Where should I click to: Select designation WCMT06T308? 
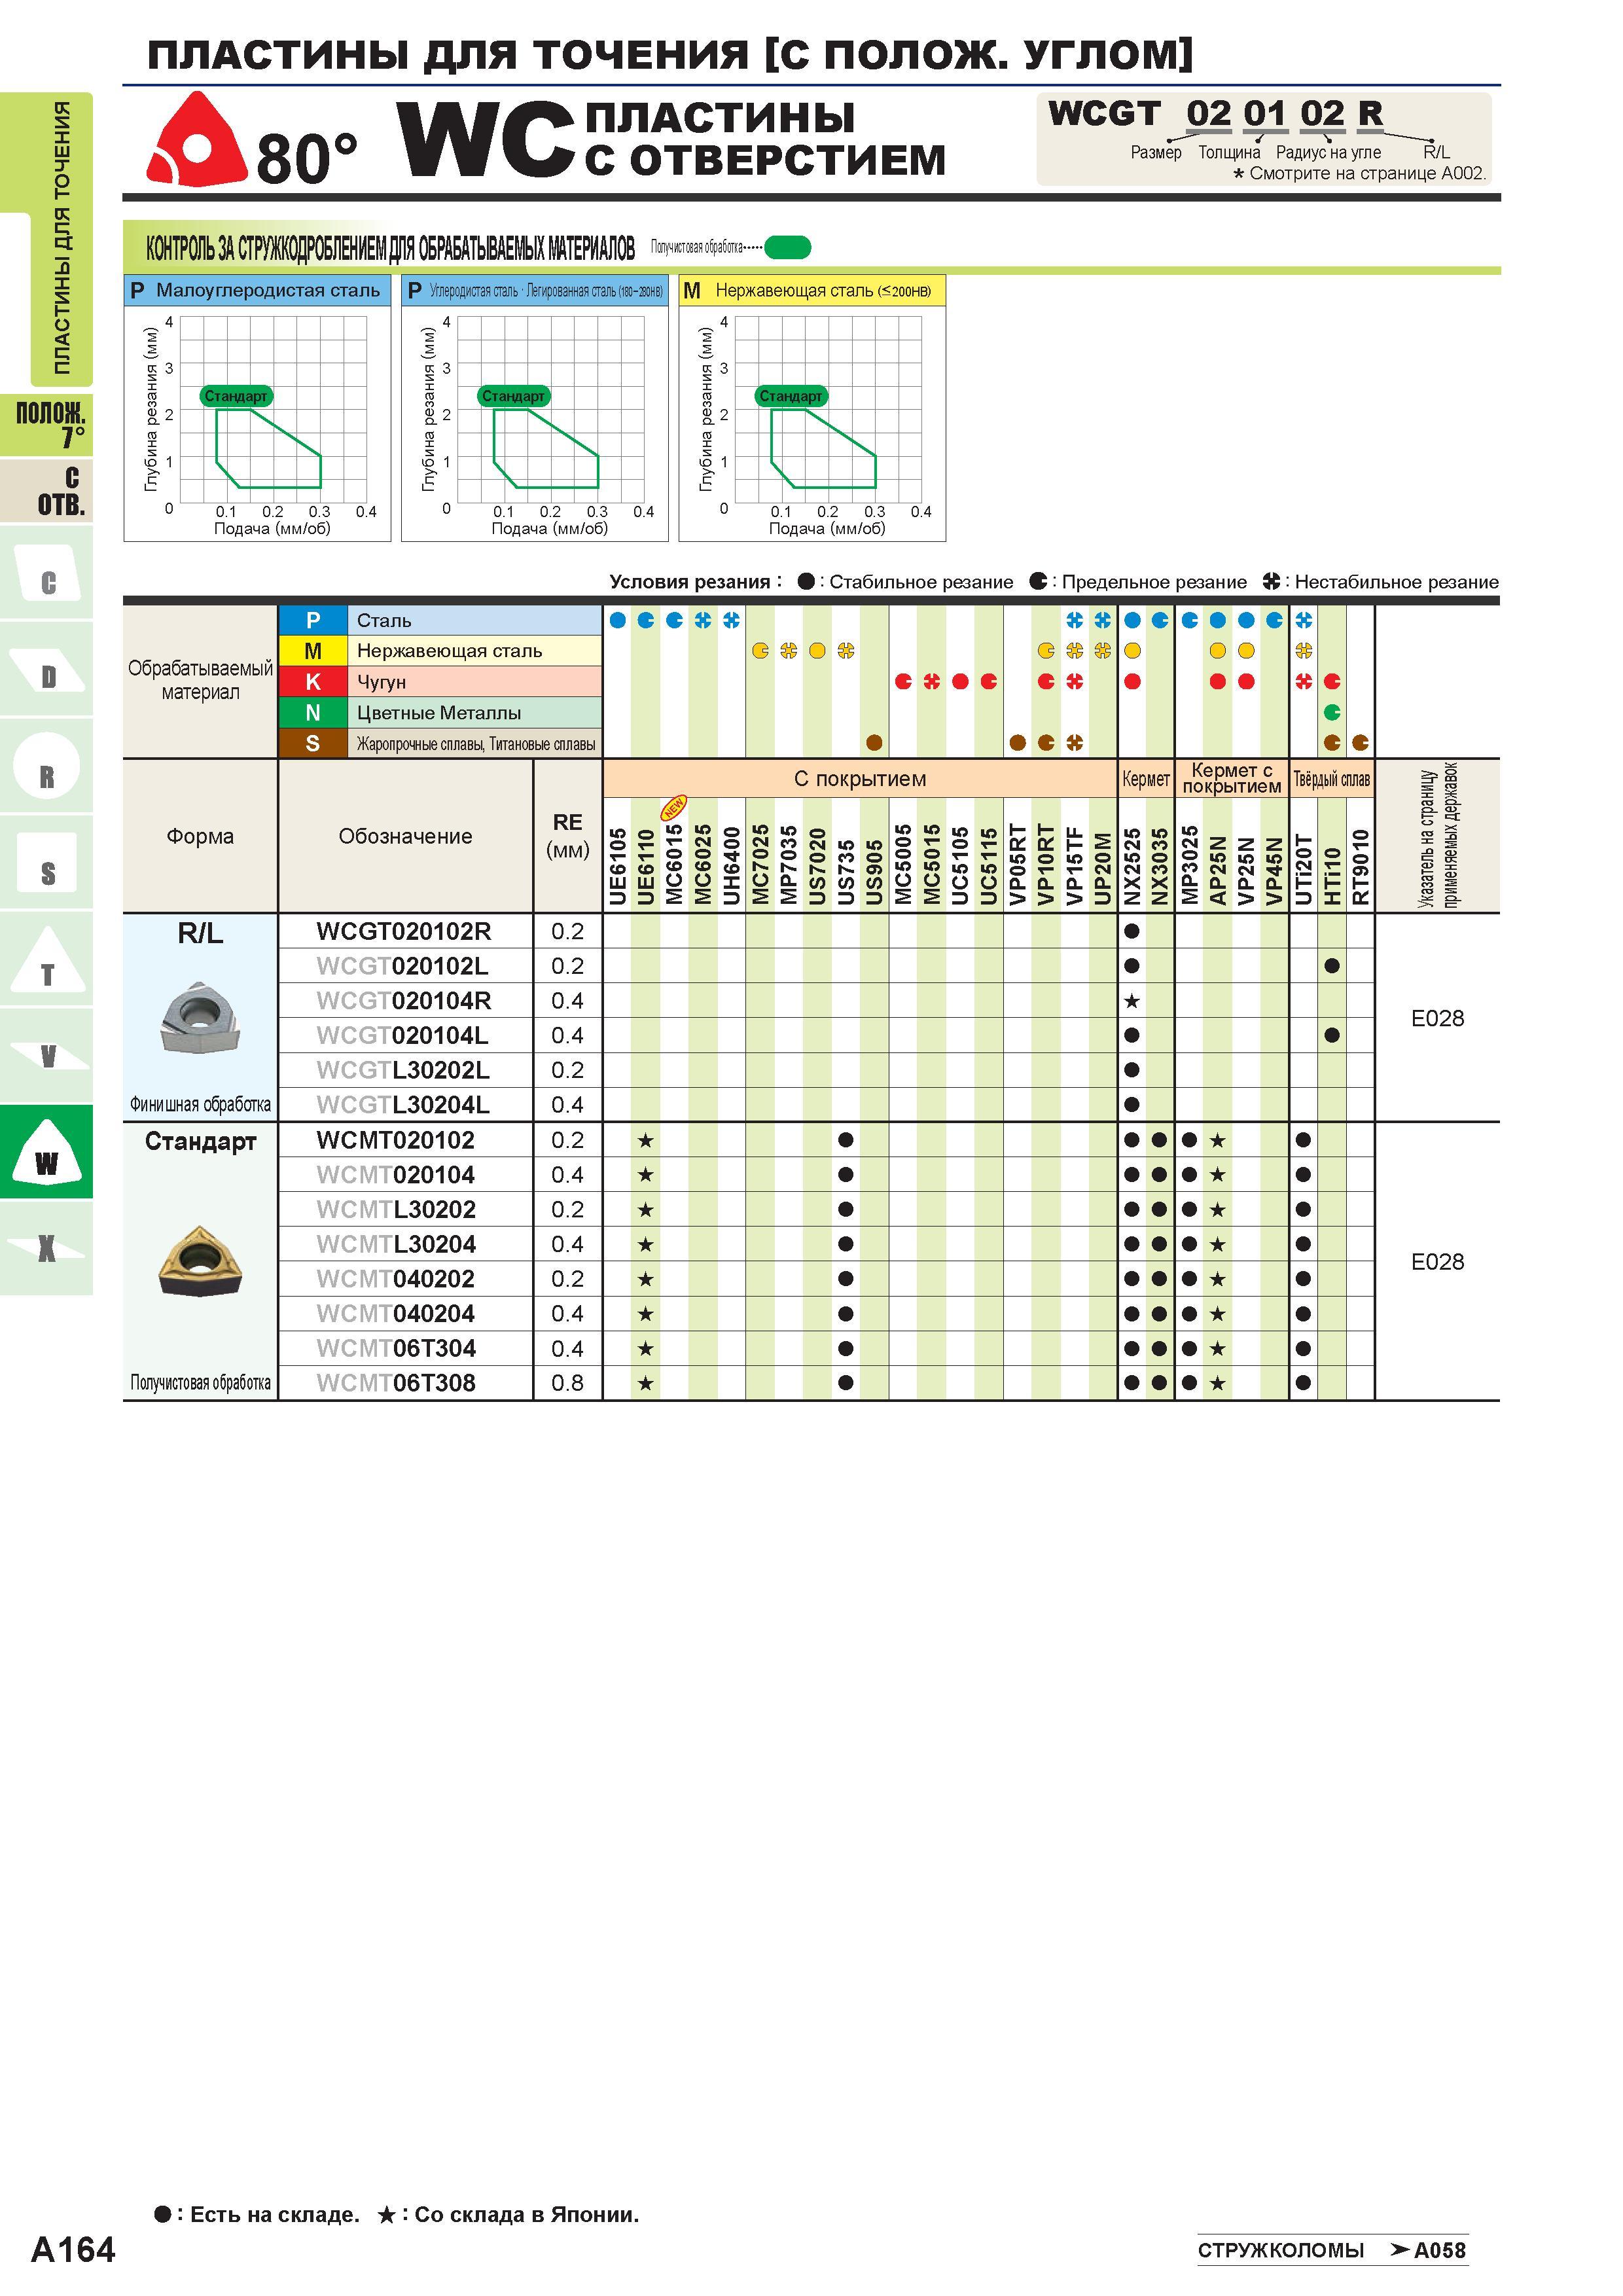396,1383
